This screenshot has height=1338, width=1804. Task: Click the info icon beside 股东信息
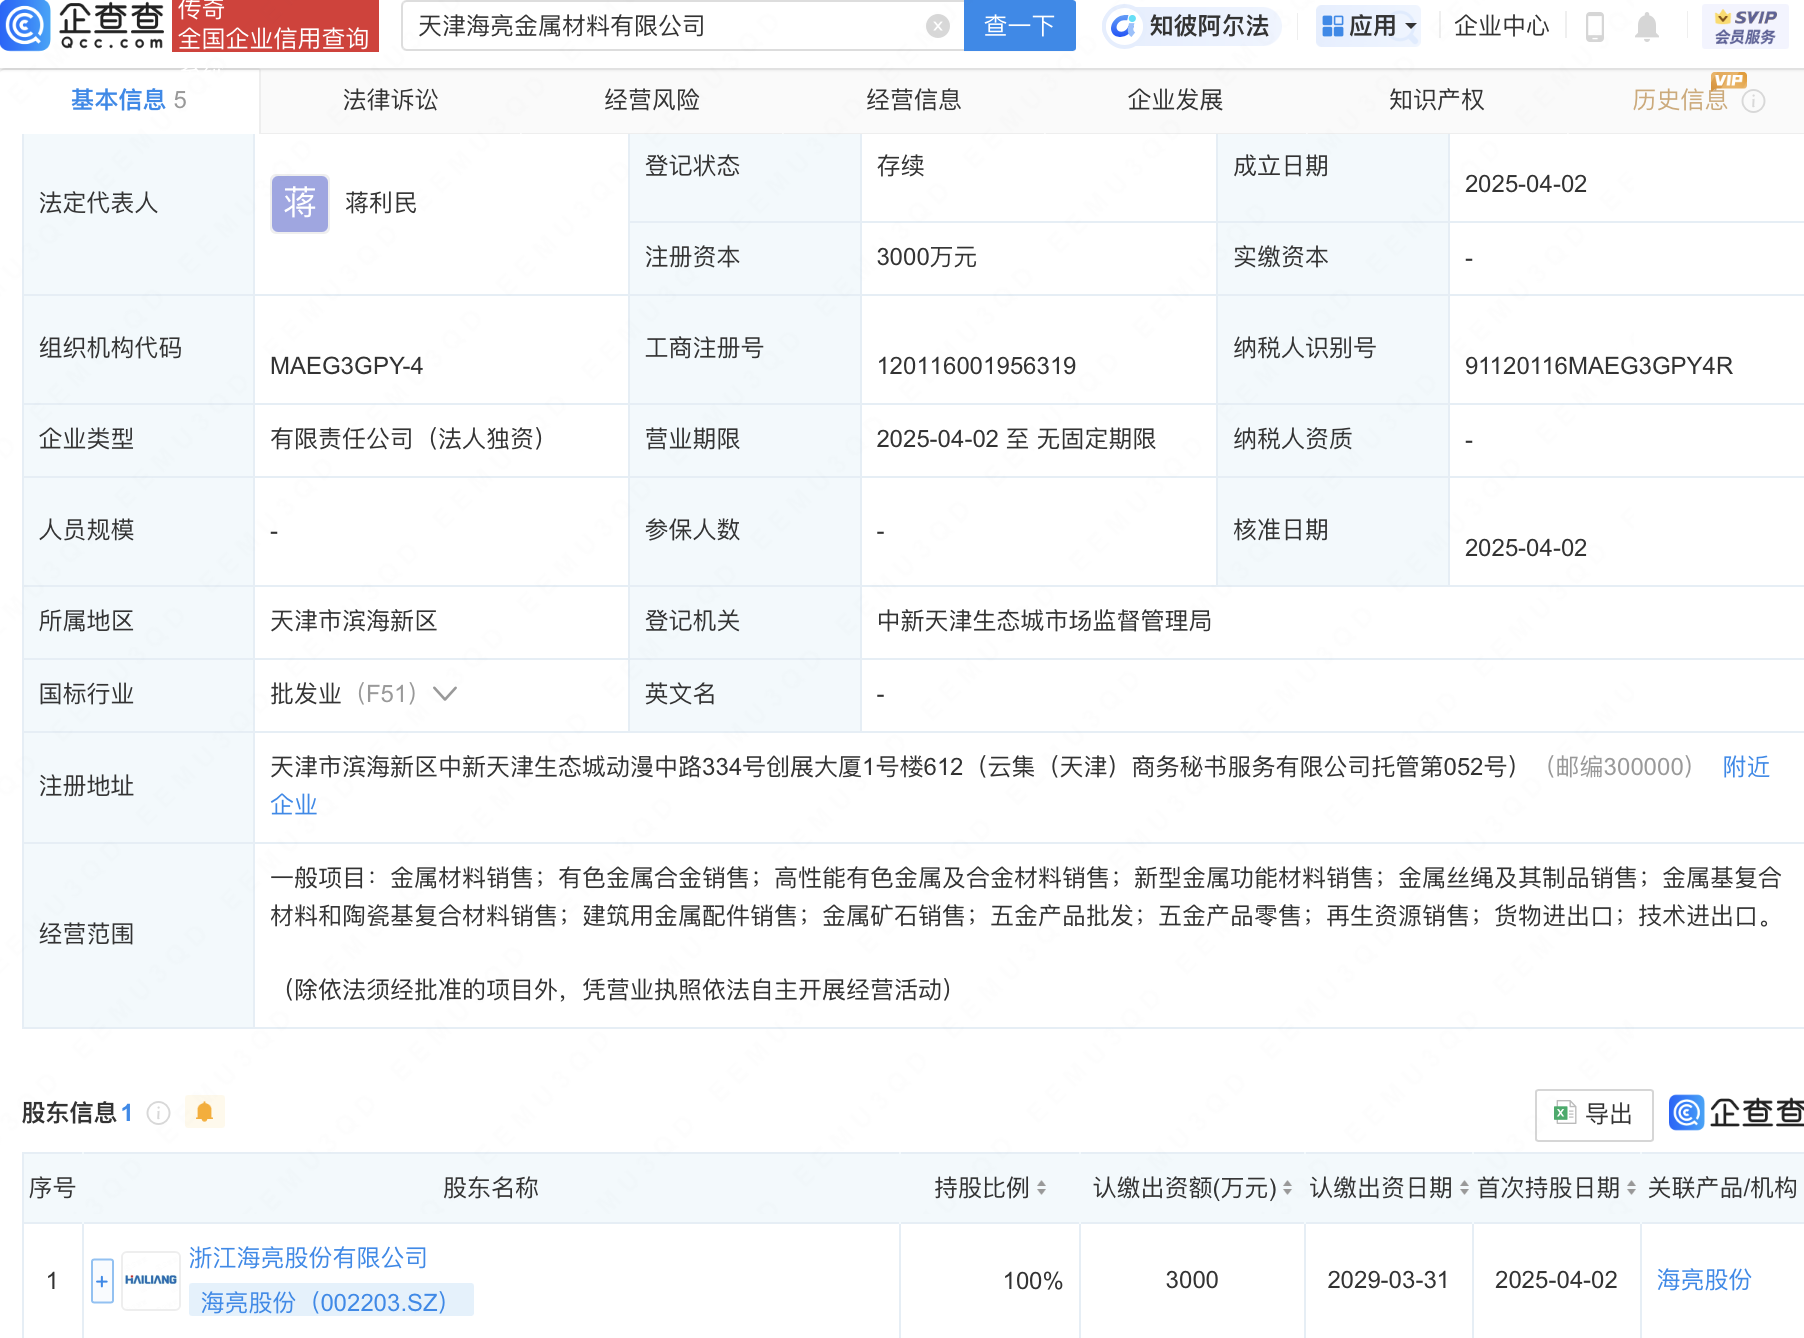(x=159, y=1112)
